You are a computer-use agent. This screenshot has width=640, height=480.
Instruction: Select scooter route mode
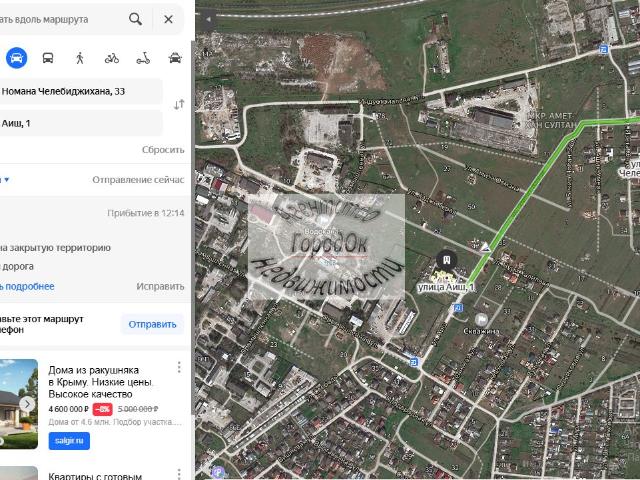click(x=143, y=58)
